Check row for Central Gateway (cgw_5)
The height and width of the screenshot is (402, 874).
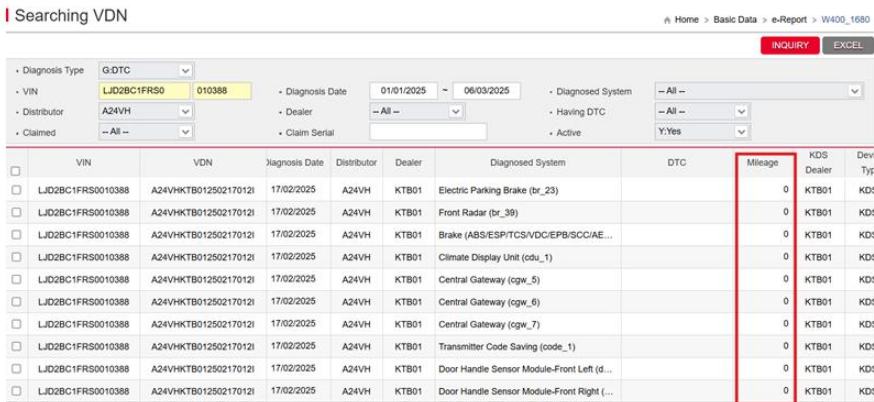tap(16, 279)
